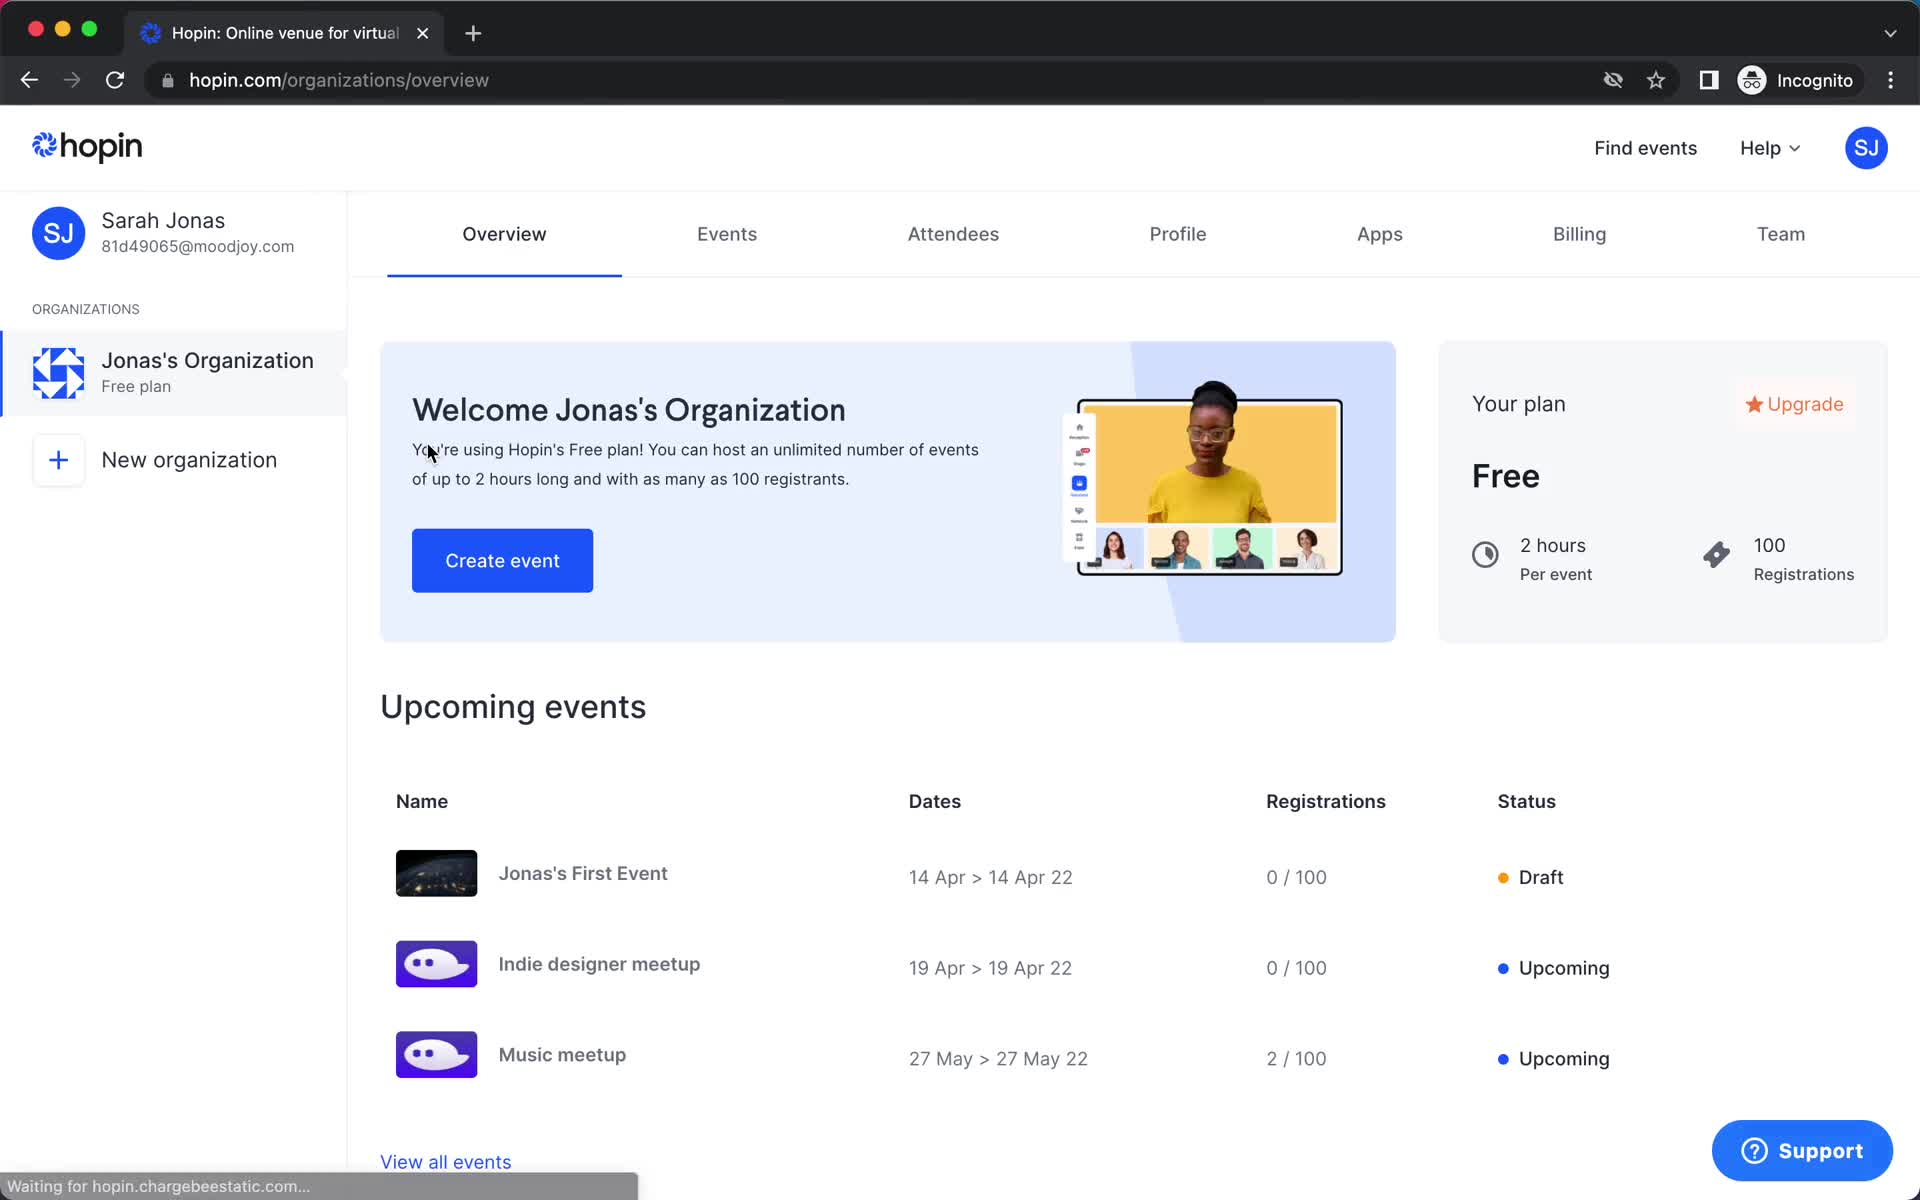Click Find events link
Screen dimensions: 1920x1200
(x=1645, y=148)
